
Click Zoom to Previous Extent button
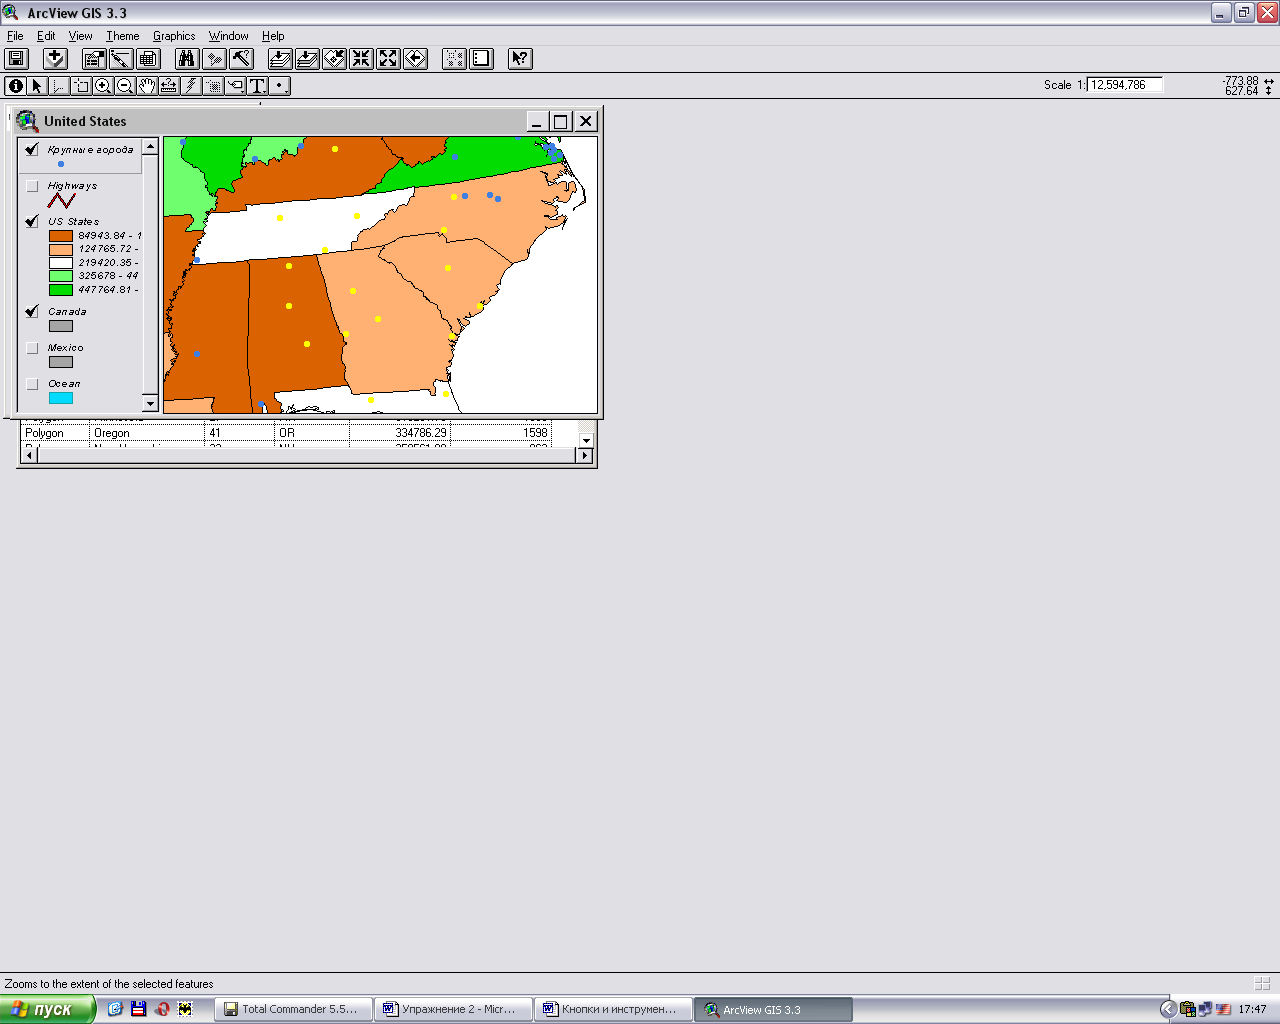(416, 59)
